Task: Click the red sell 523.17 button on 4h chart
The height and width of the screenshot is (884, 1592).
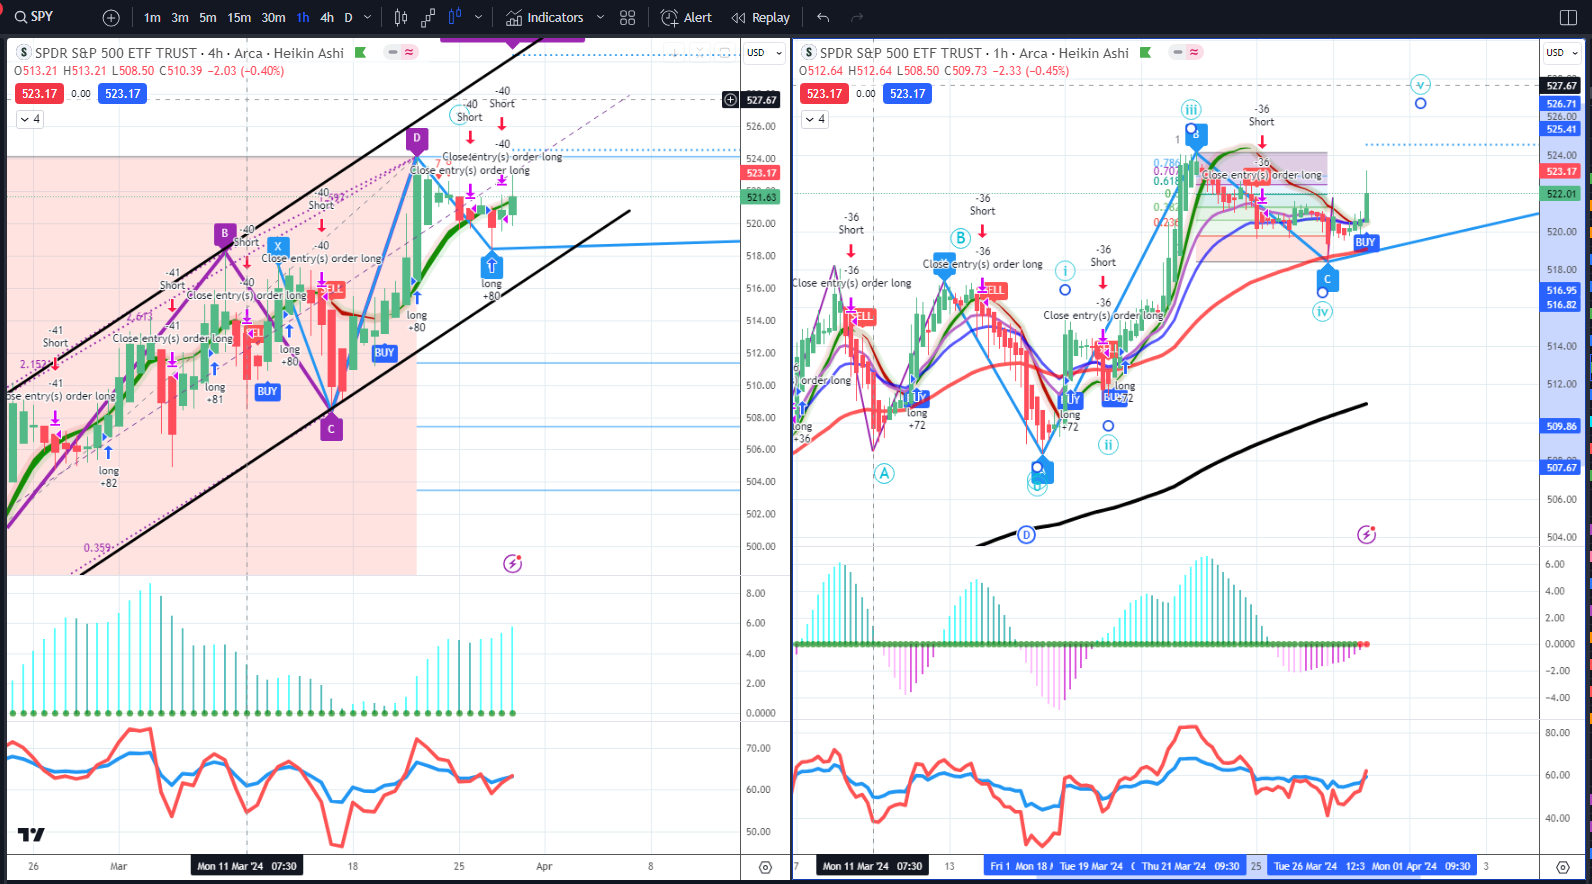Action: tap(39, 93)
